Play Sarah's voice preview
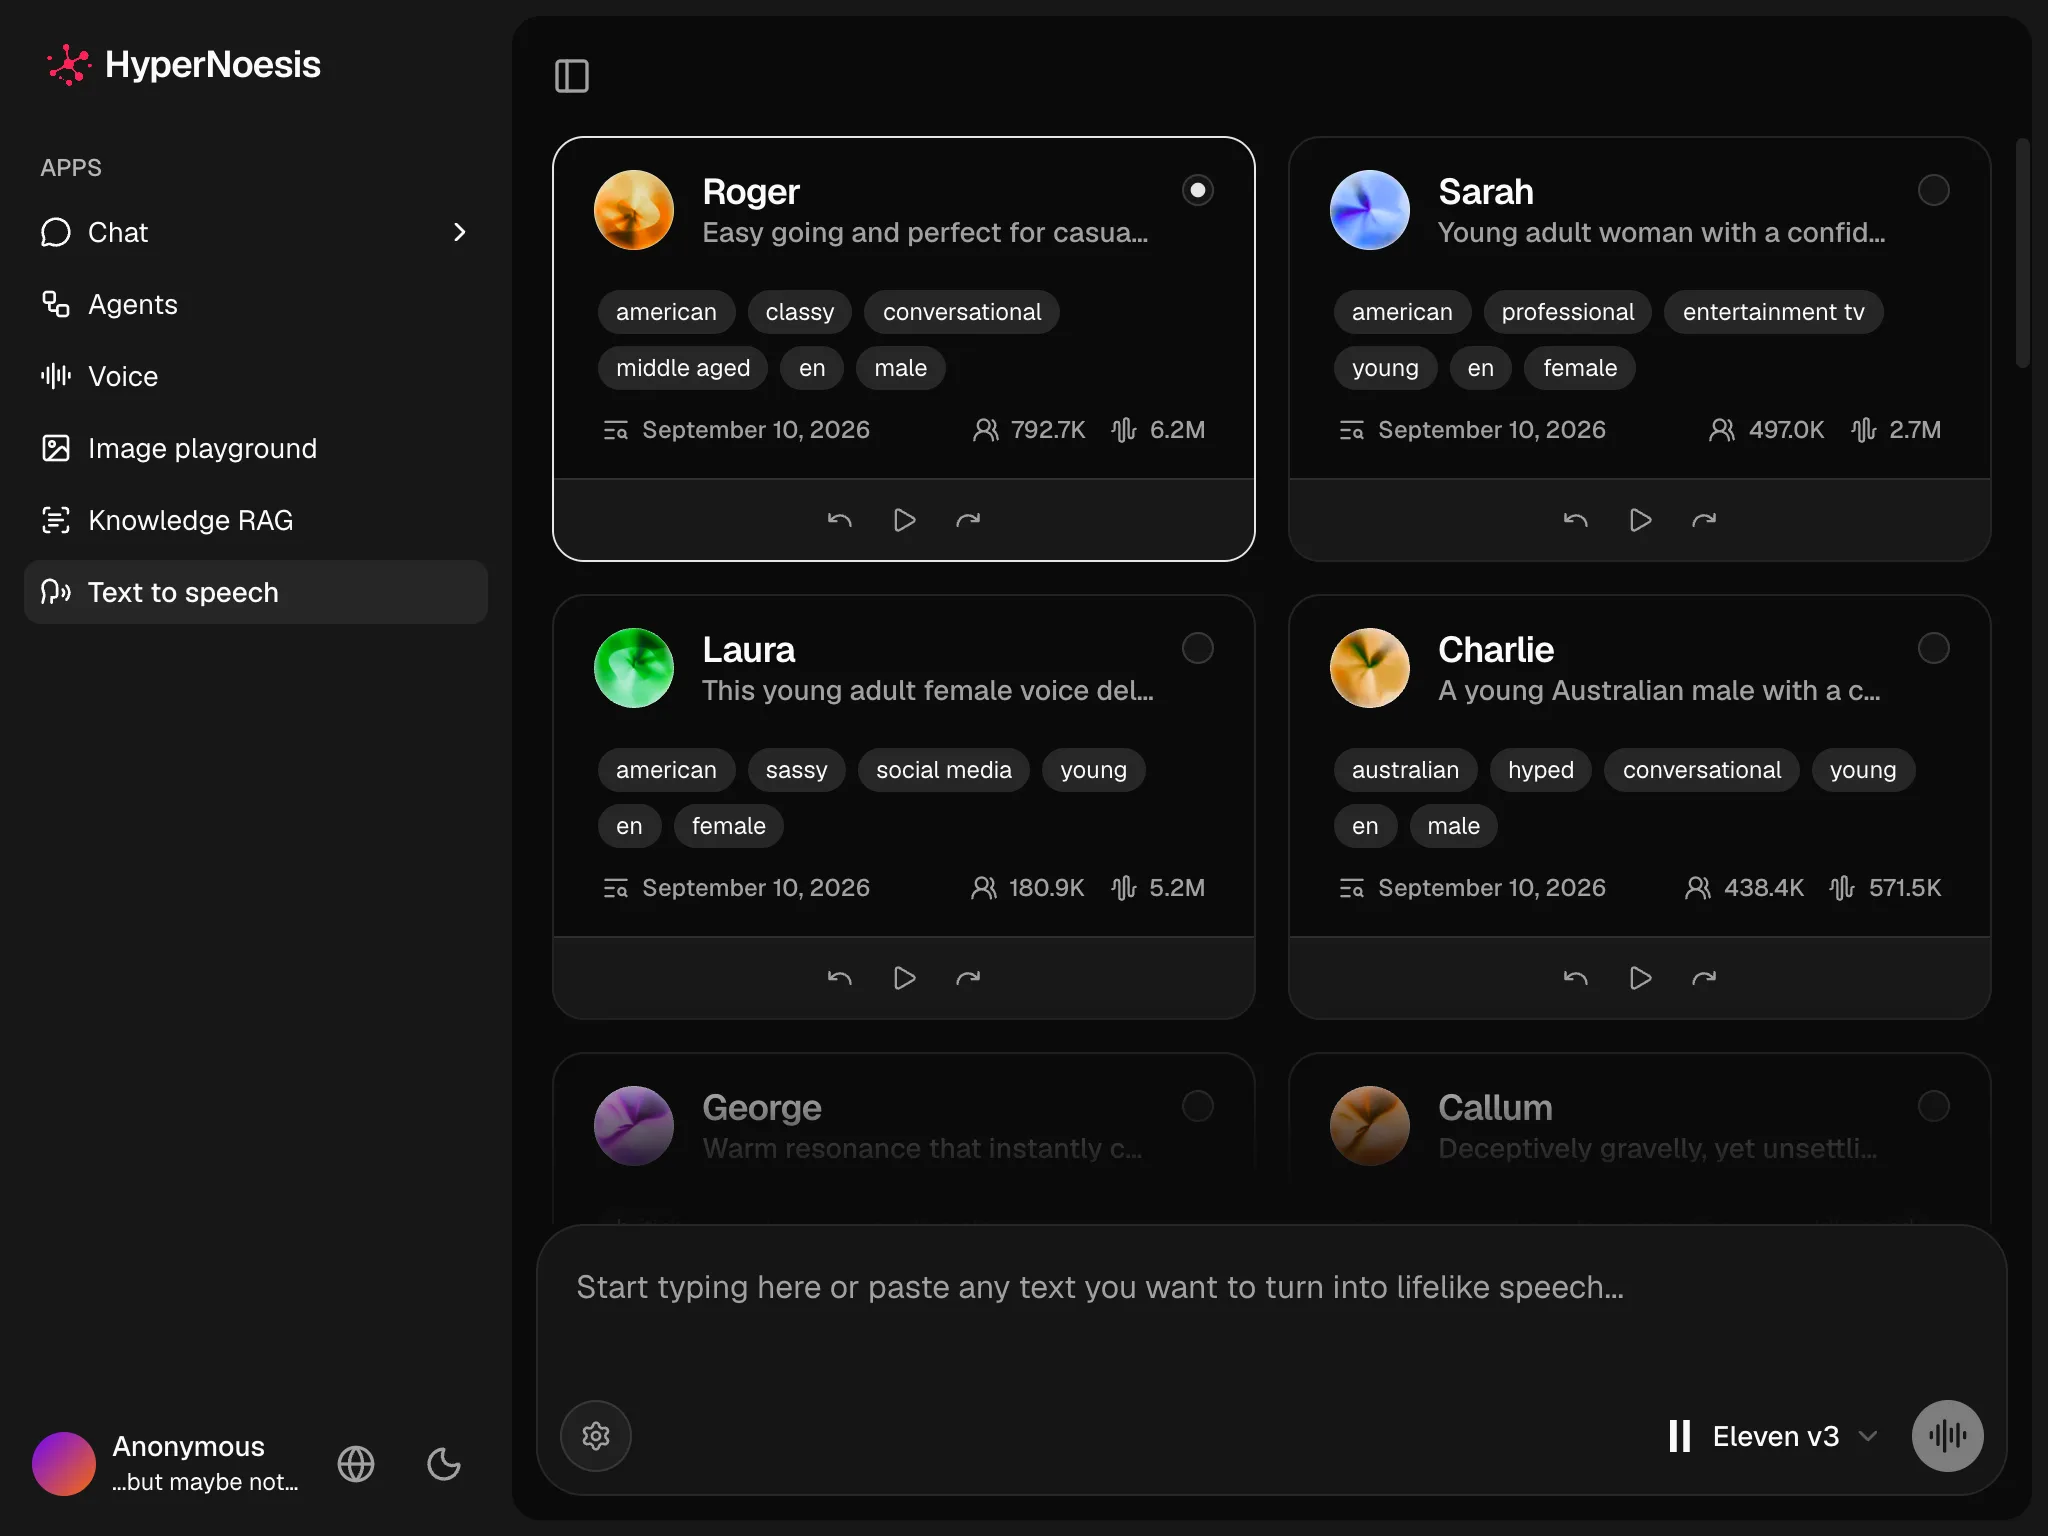This screenshot has height=1536, width=2048. tap(1640, 520)
